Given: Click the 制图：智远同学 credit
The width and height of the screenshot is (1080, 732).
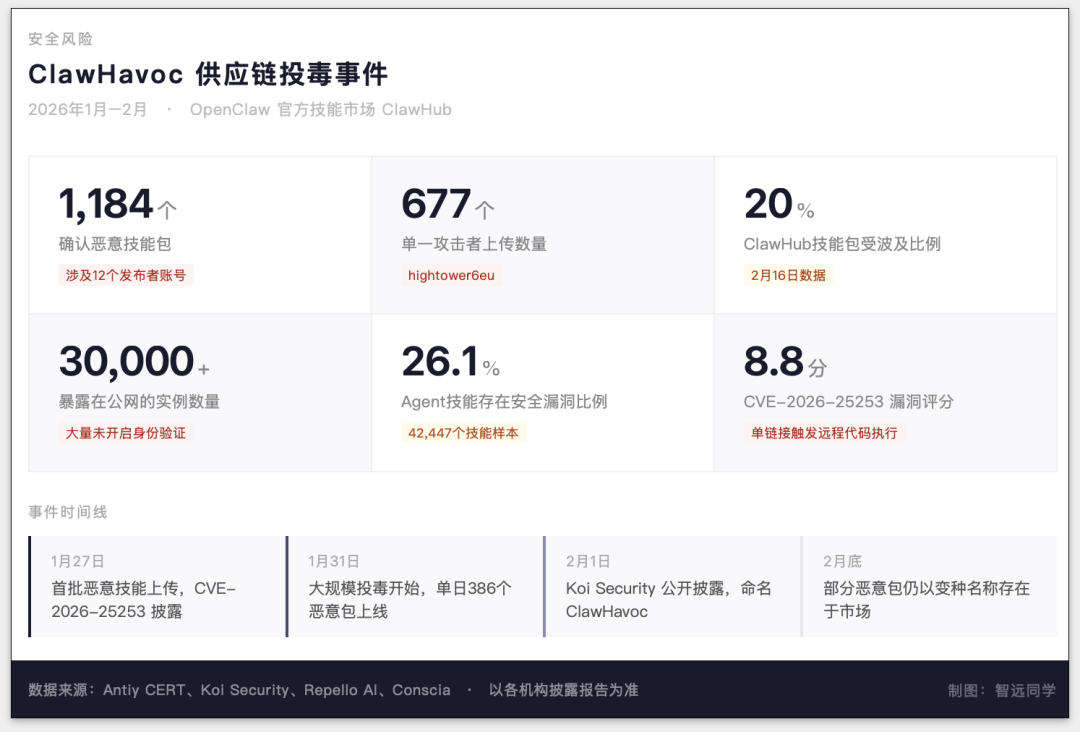Looking at the screenshot, I should tap(1001, 690).
